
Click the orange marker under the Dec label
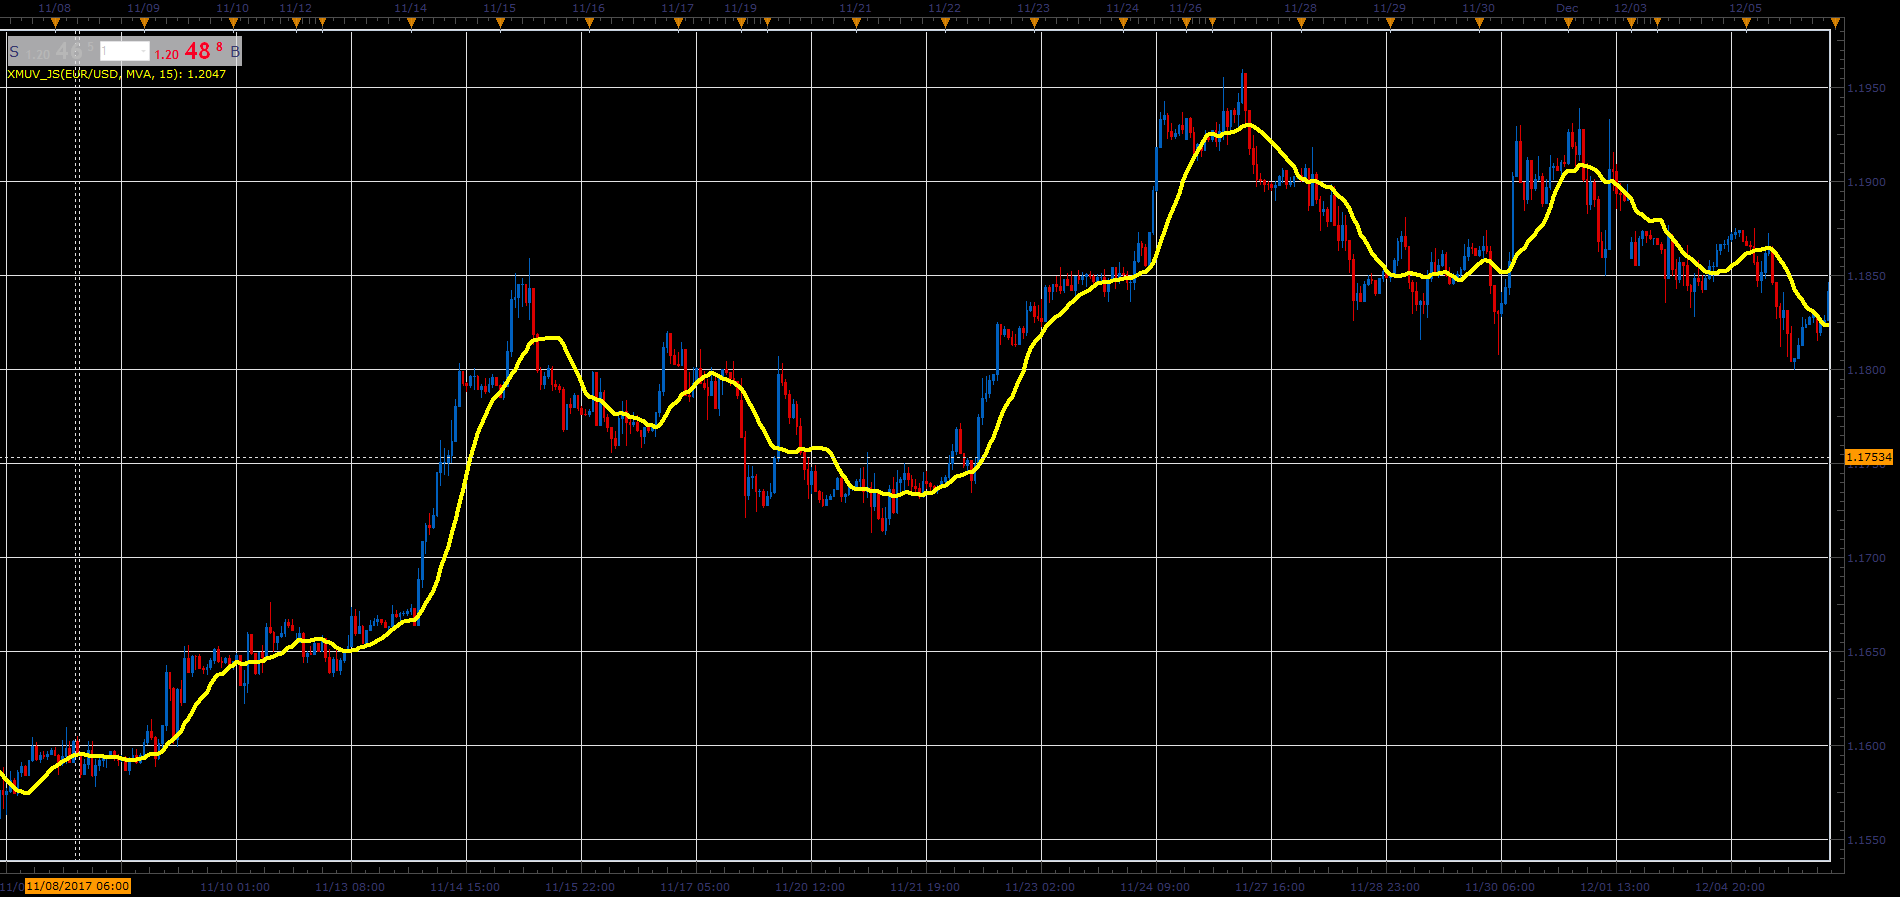(1568, 22)
